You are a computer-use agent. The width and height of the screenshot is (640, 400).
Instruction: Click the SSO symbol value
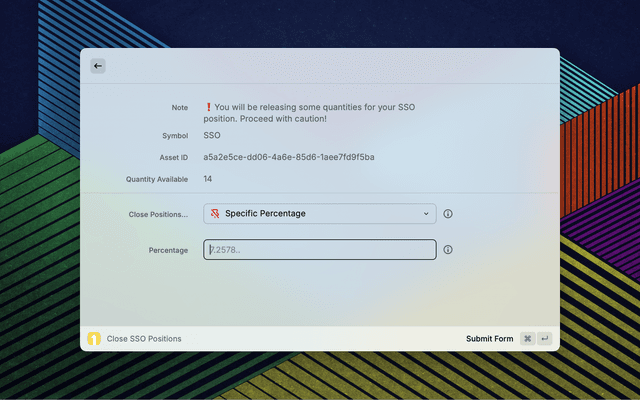point(212,135)
